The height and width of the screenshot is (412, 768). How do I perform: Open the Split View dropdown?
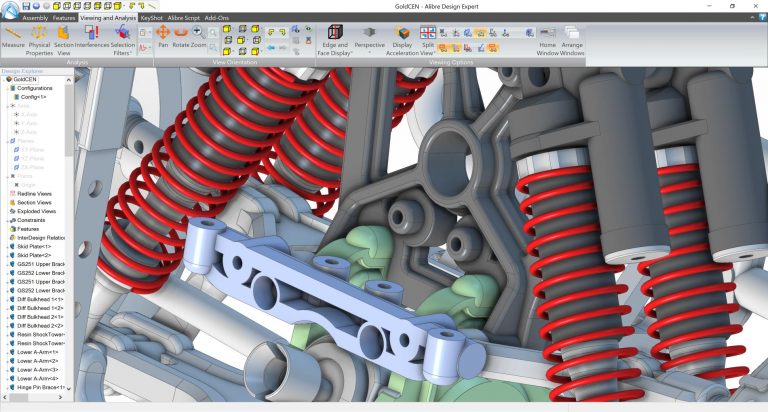coord(427,38)
